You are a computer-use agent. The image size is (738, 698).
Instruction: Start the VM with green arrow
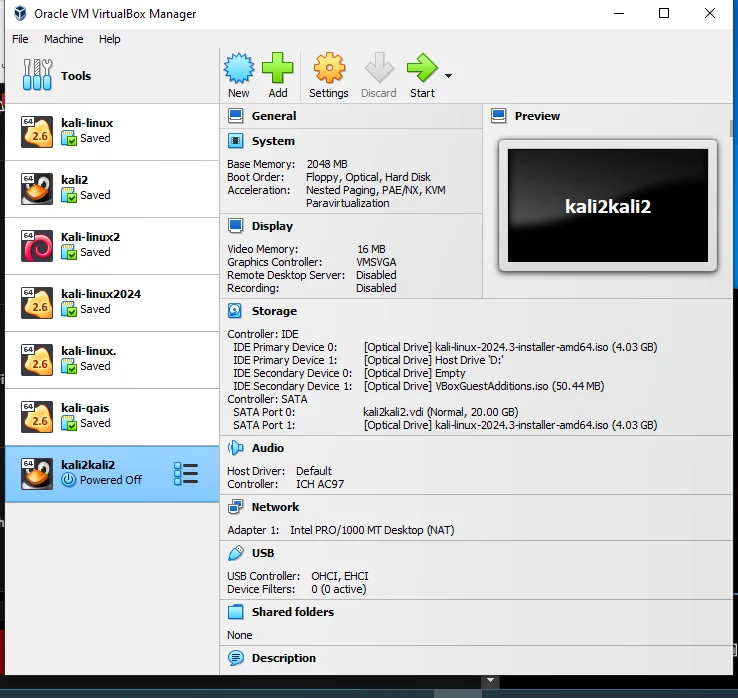[x=422, y=68]
